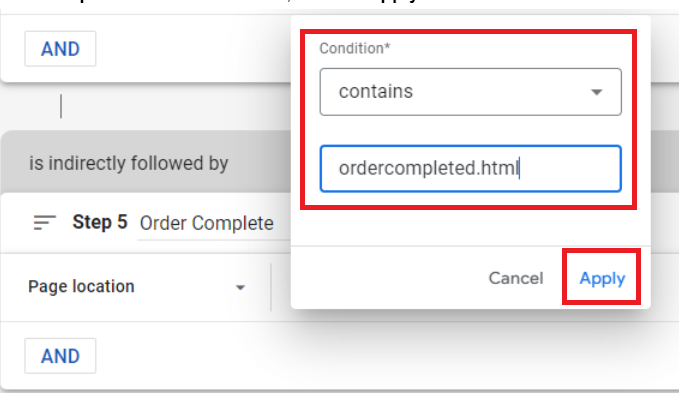Click the Page location caret arrow
Viewport: 679px width, 393px height.
point(240,287)
